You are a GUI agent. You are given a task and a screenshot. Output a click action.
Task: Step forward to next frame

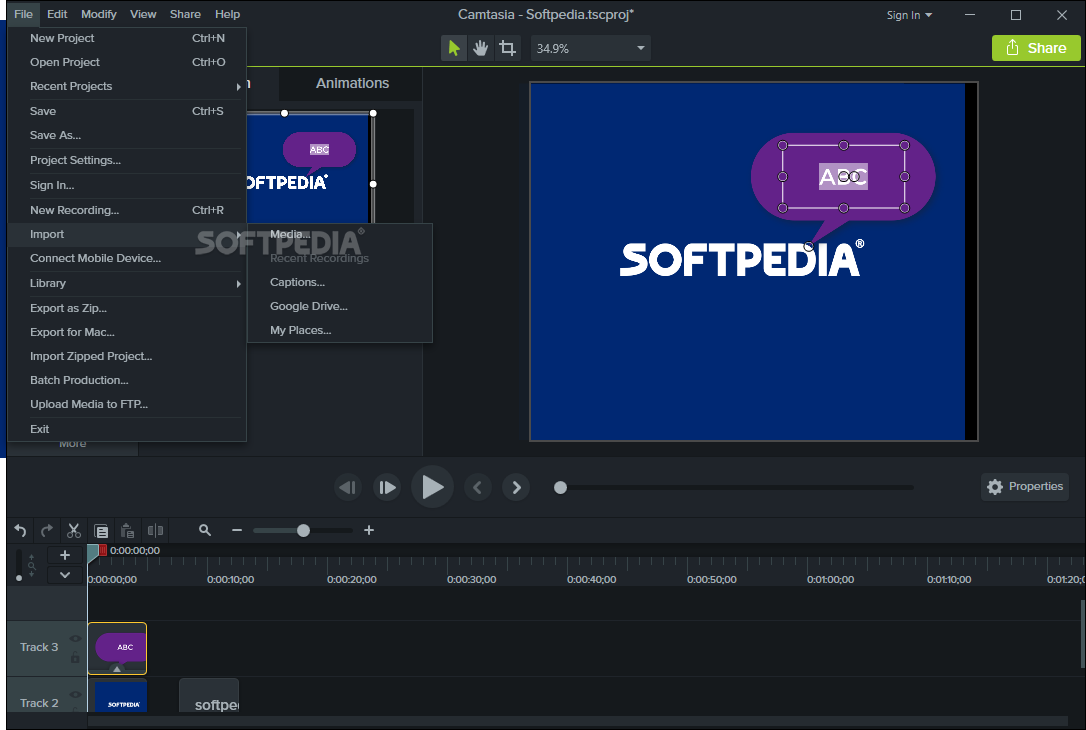click(x=387, y=487)
